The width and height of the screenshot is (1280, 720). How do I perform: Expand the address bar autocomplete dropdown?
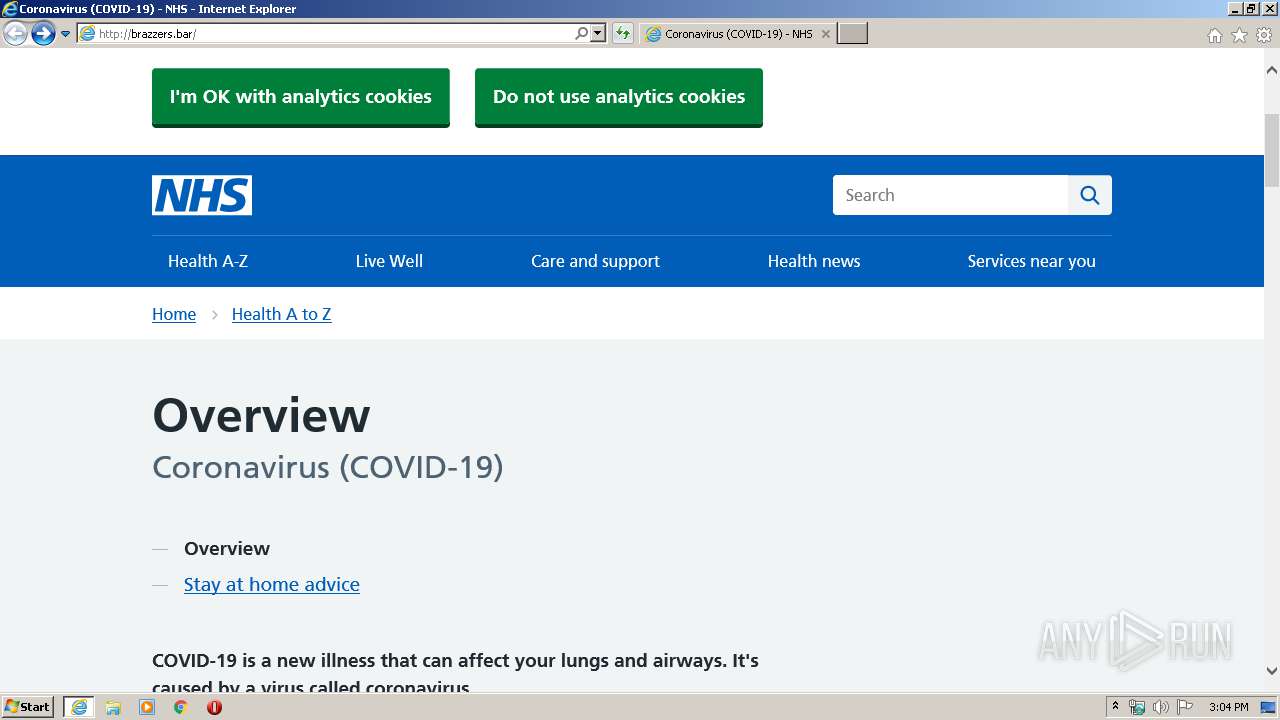598,34
